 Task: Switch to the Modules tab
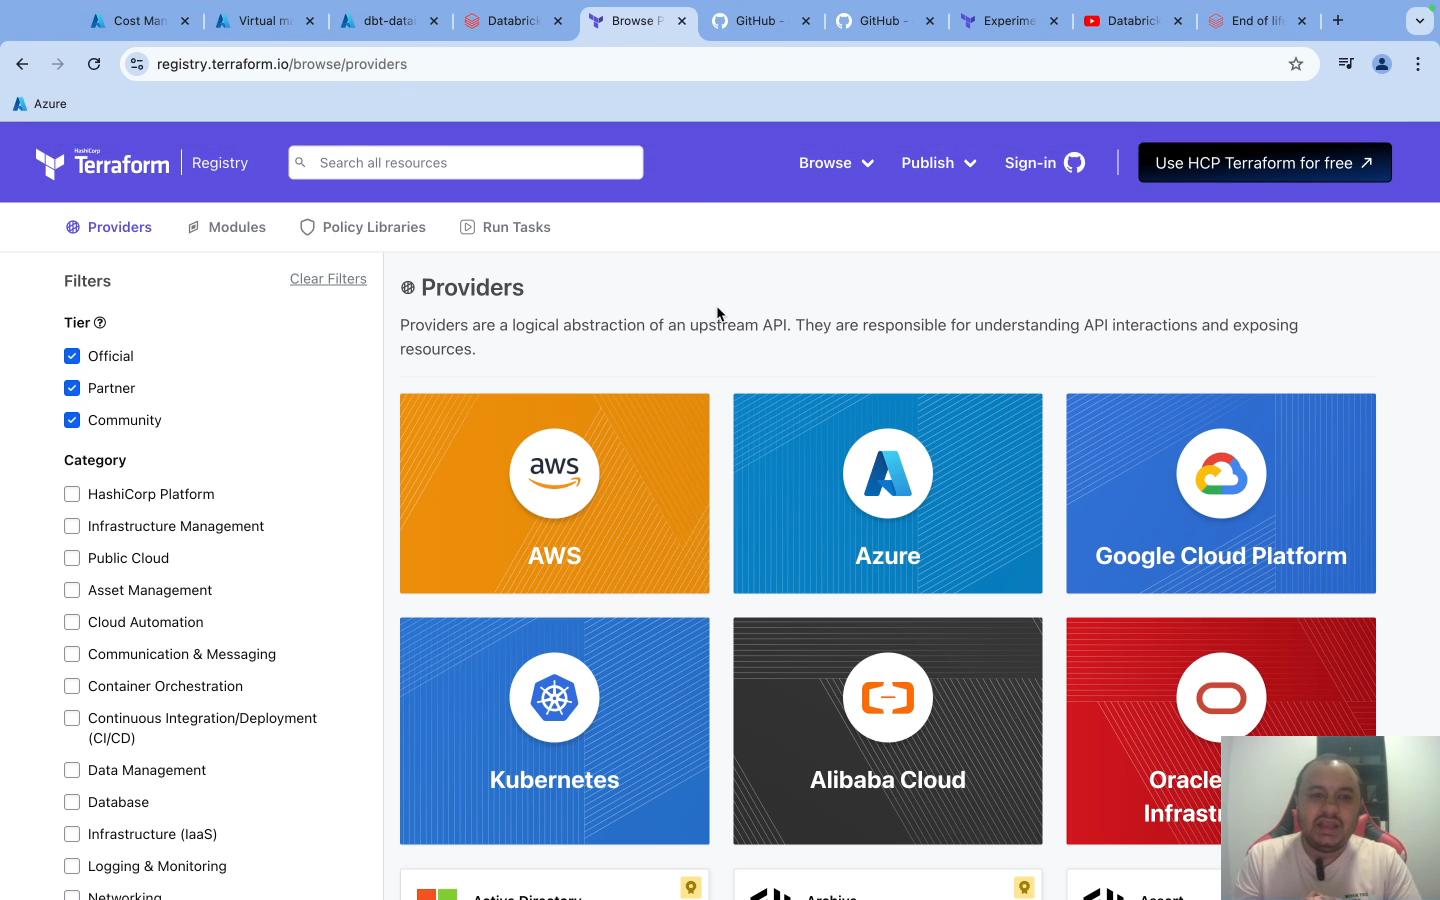(226, 227)
